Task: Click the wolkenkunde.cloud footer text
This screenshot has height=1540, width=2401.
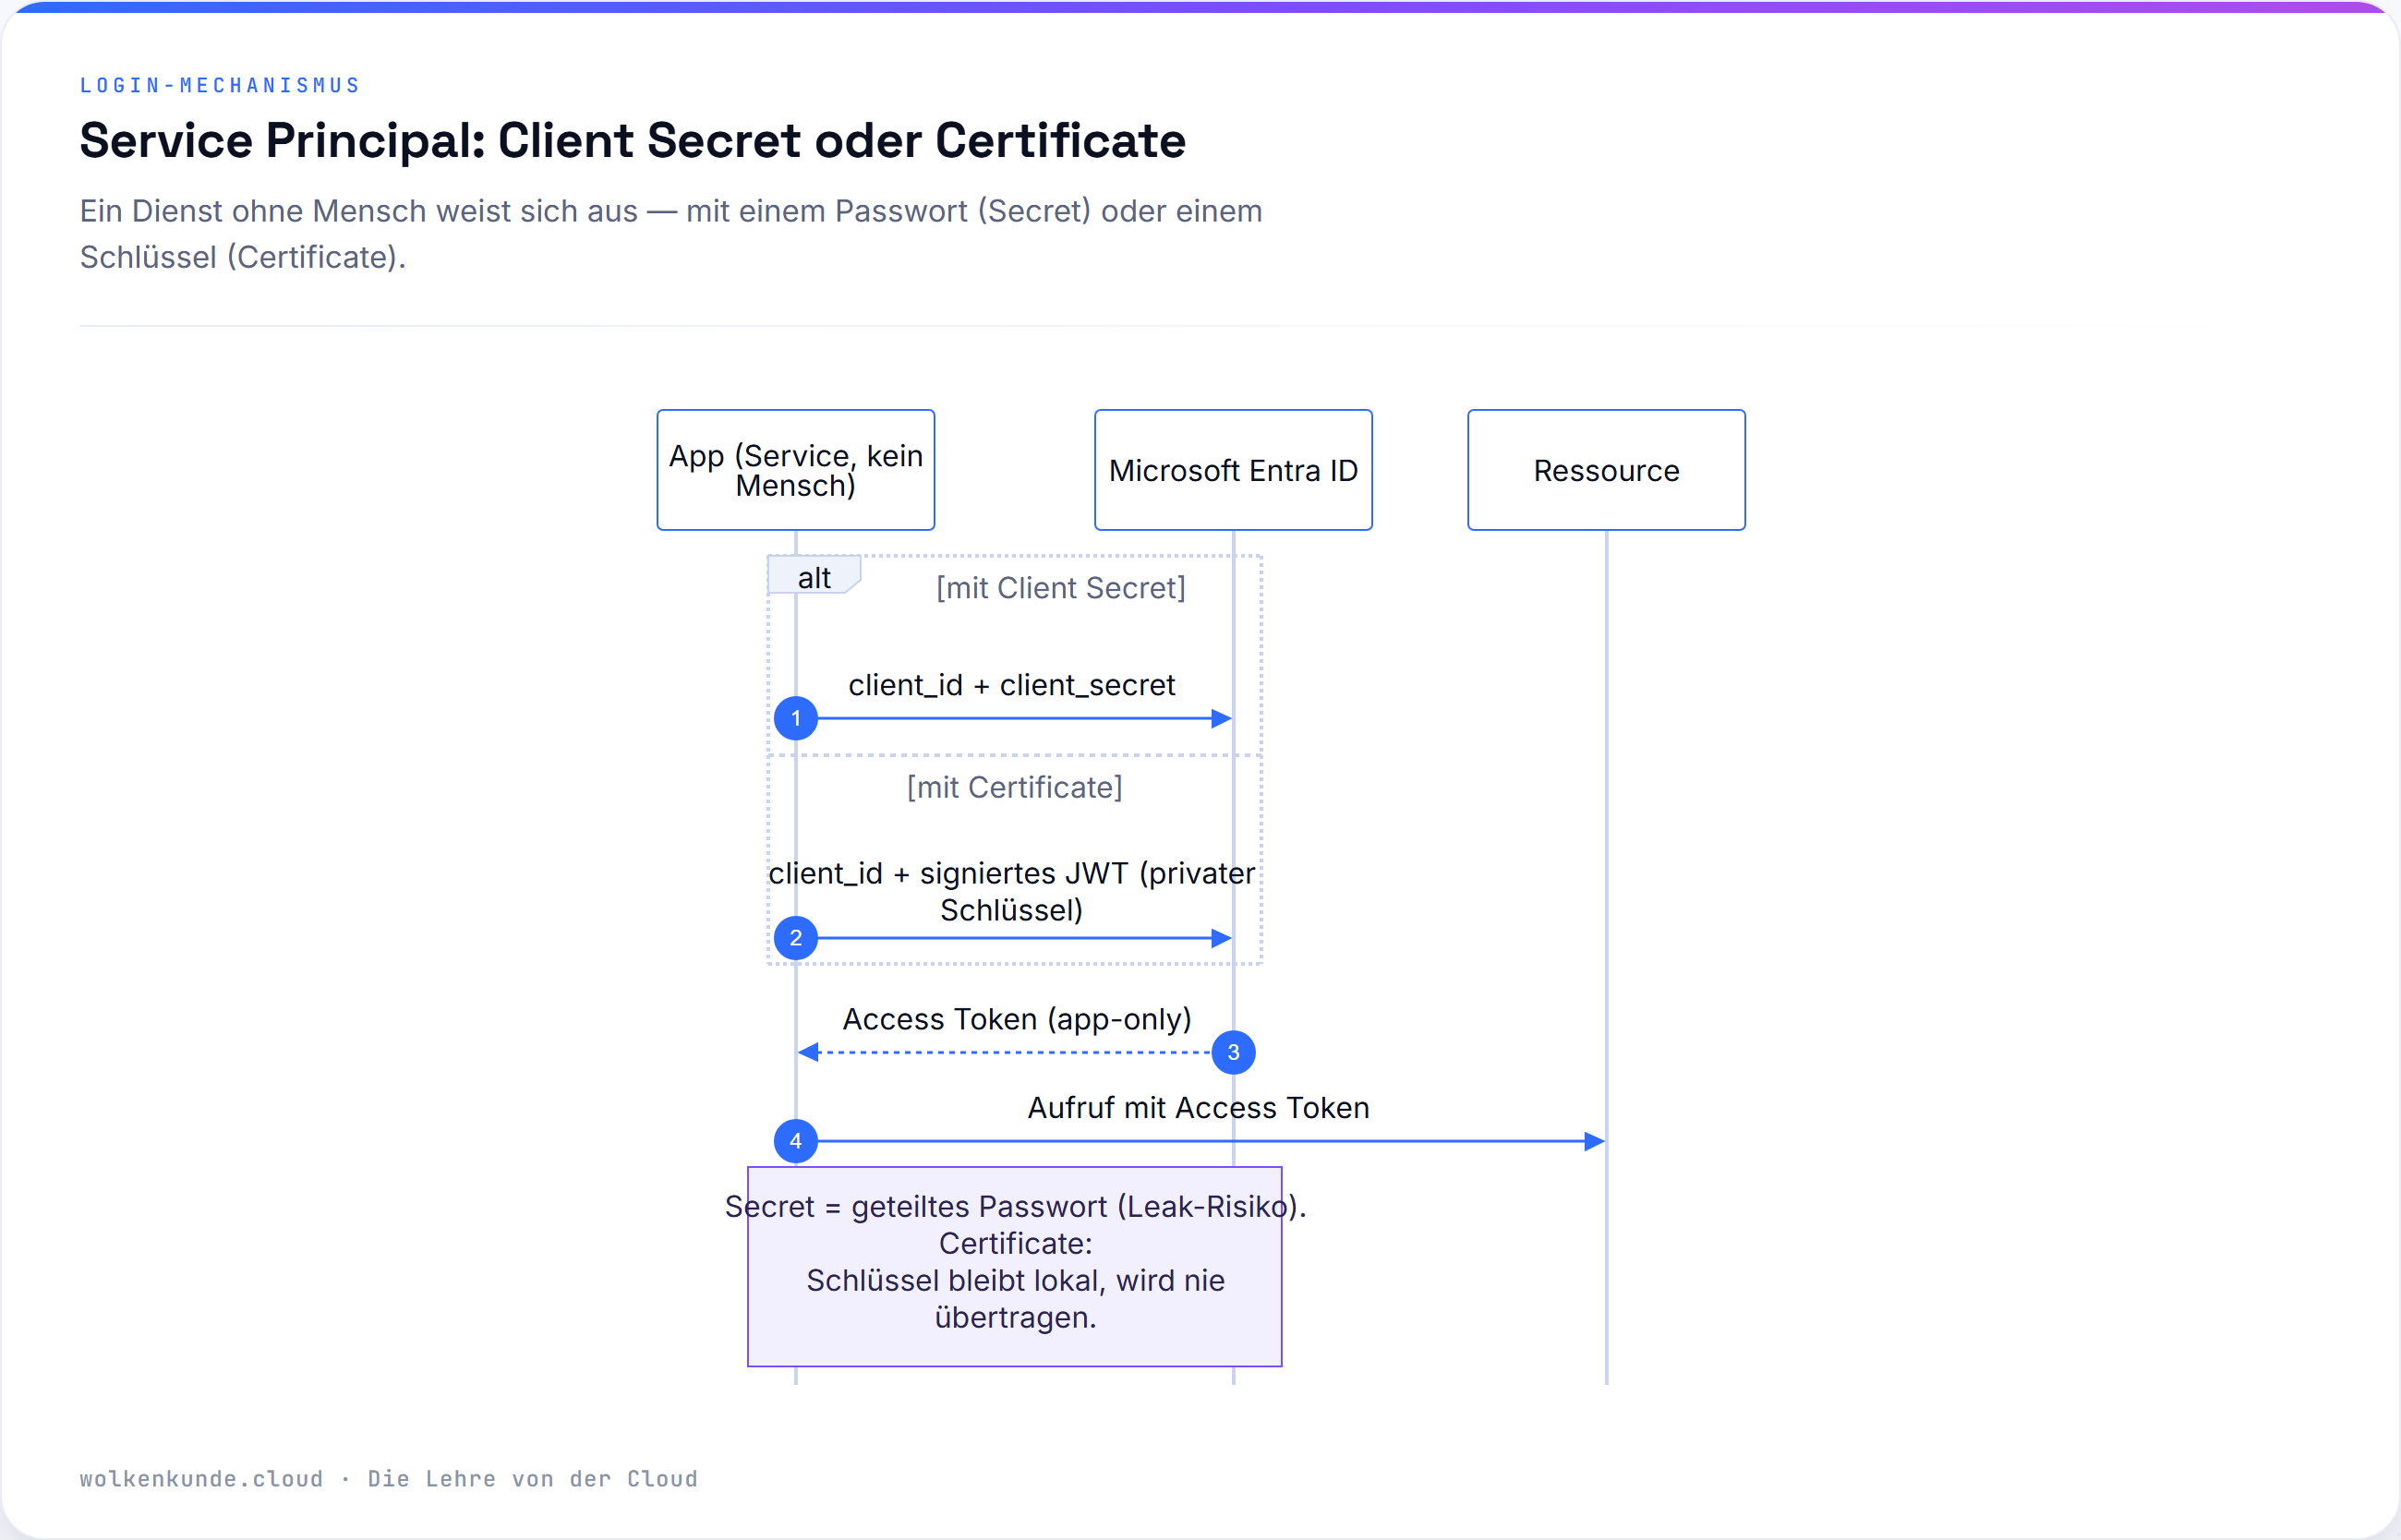Action: coord(388,1479)
